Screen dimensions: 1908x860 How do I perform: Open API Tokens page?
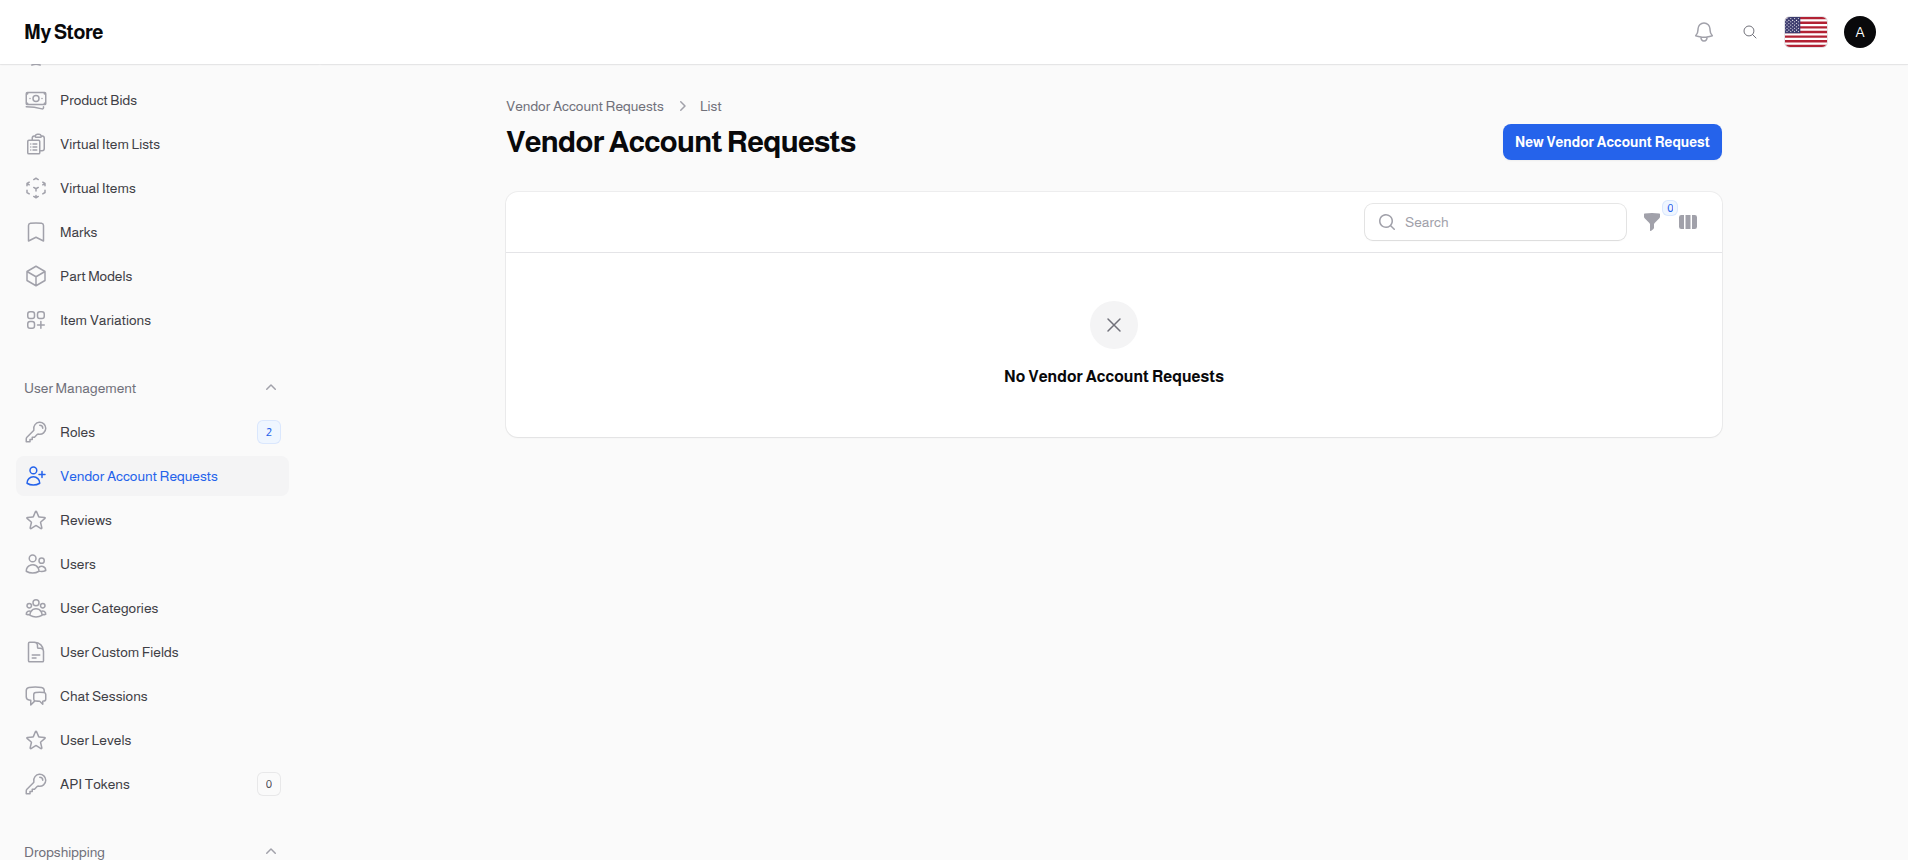[x=152, y=784]
